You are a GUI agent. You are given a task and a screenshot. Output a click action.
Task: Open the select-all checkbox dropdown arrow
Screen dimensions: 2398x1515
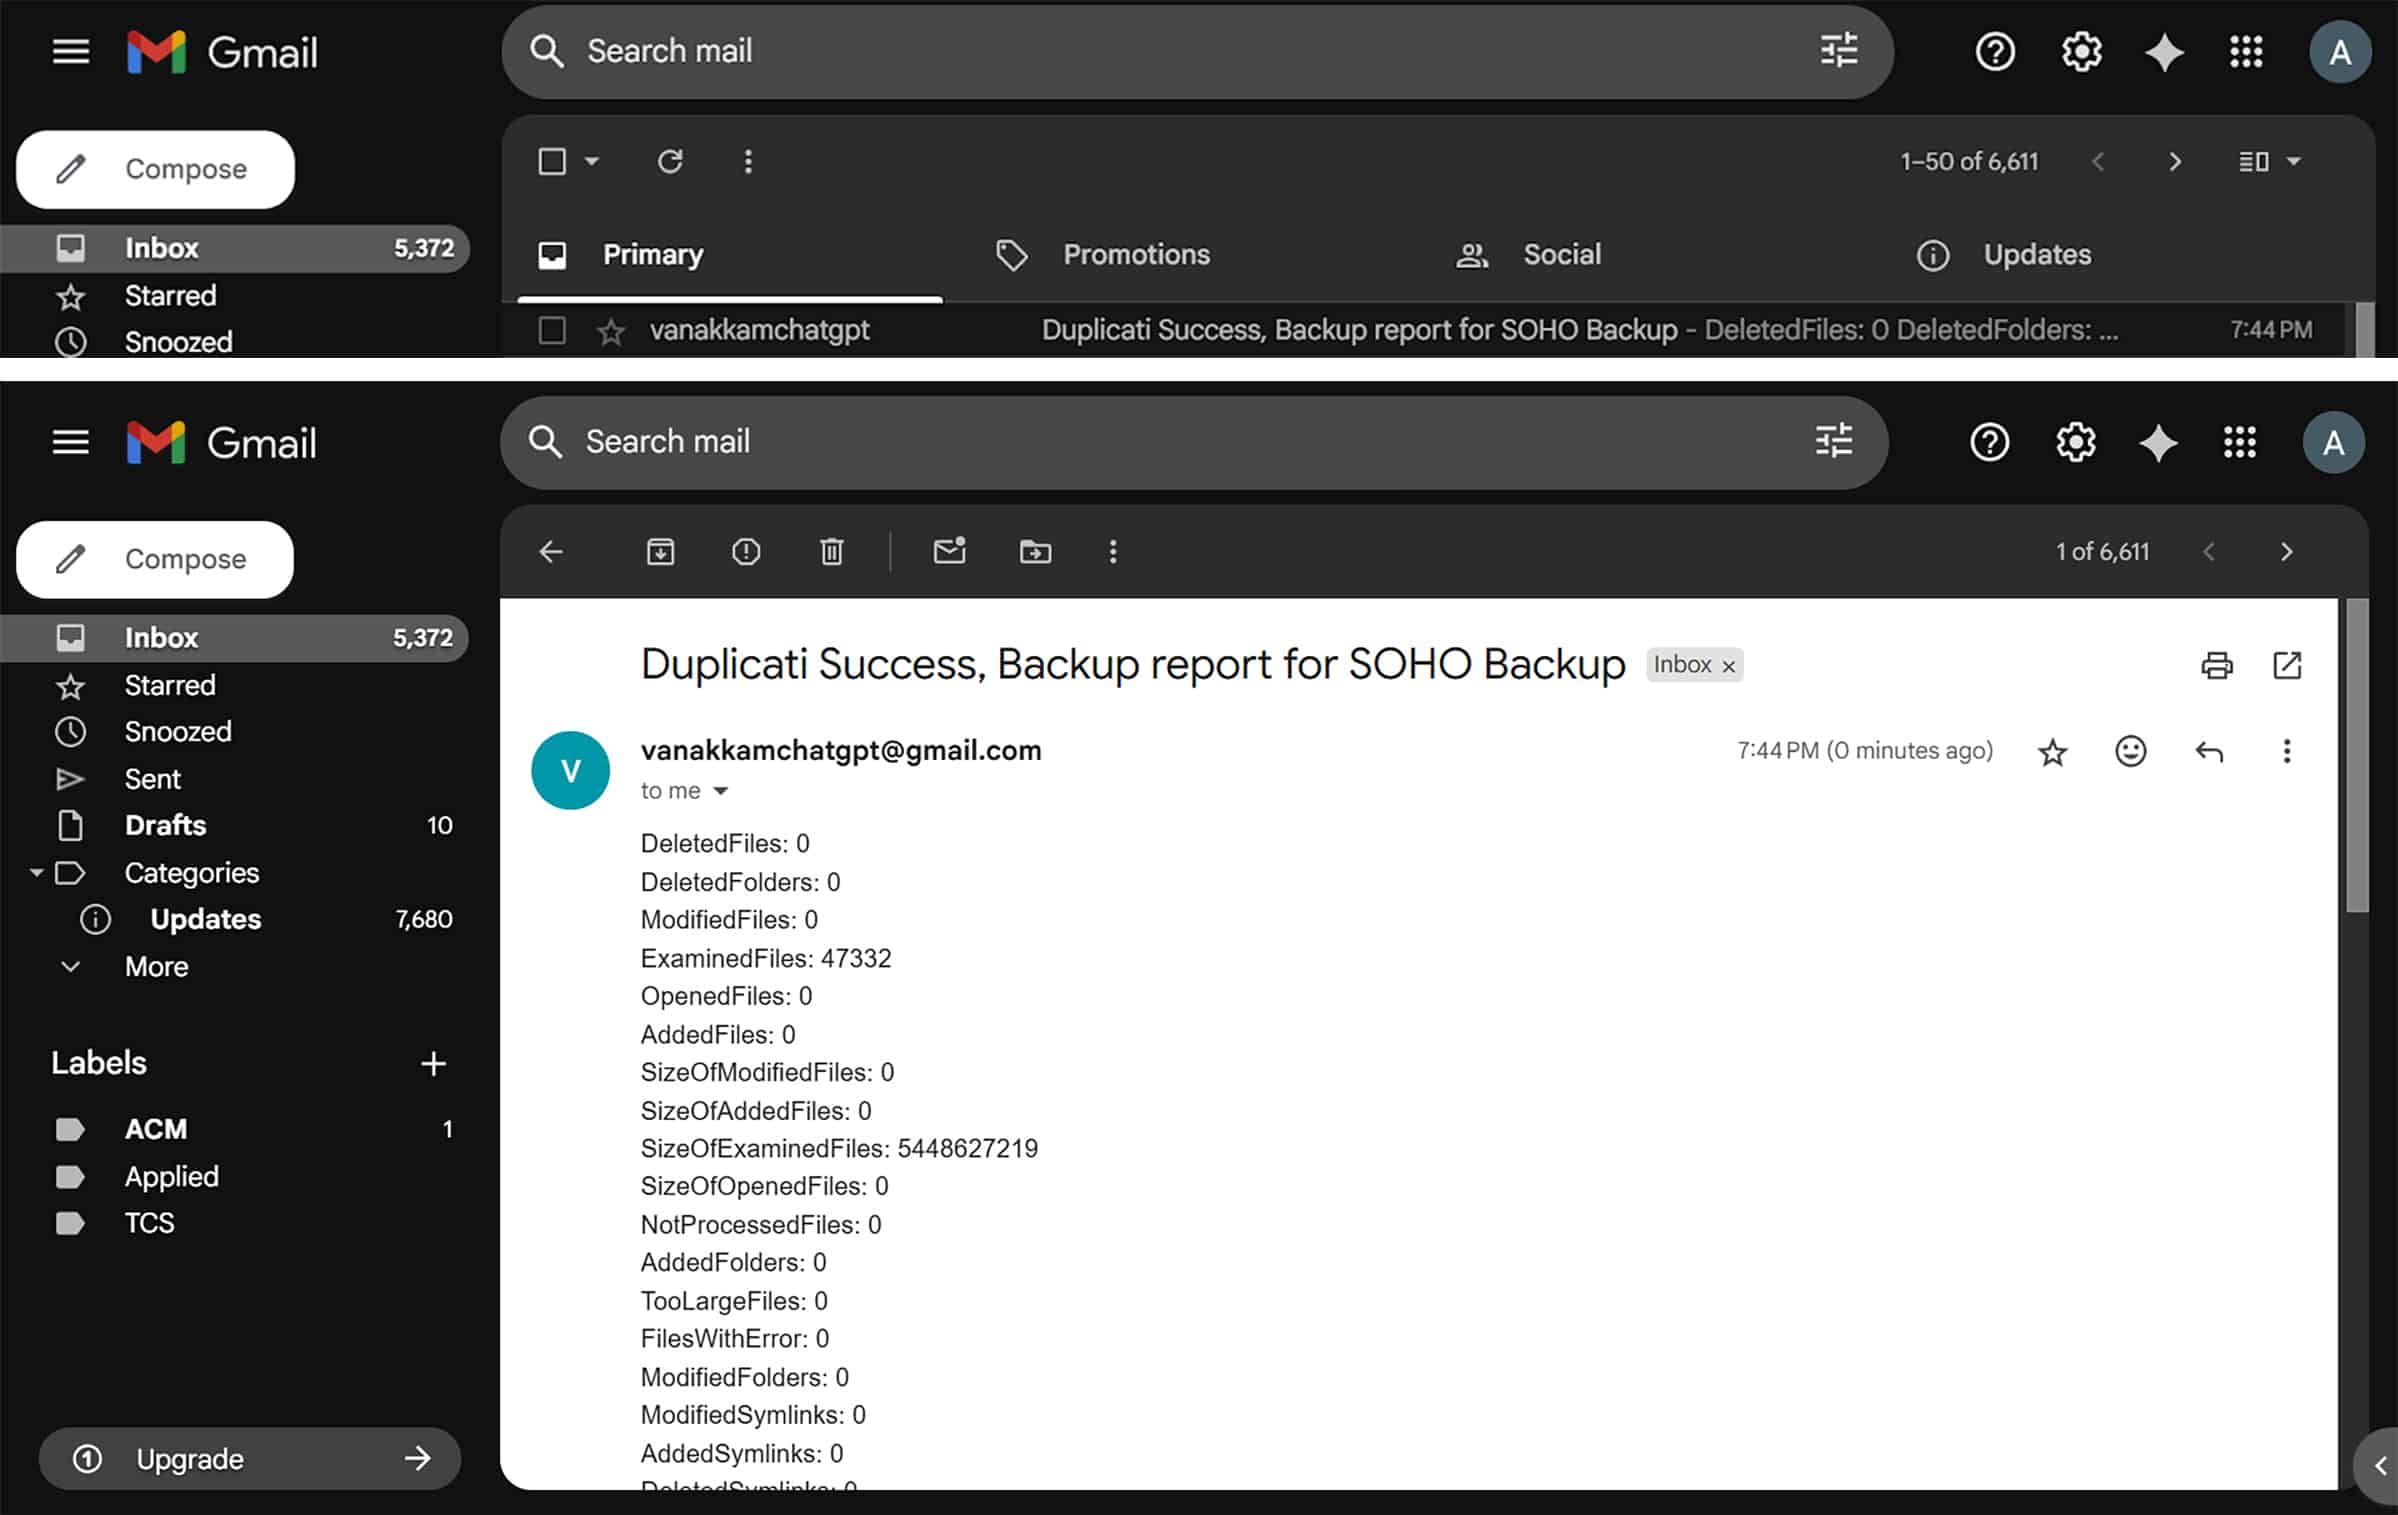coord(592,161)
